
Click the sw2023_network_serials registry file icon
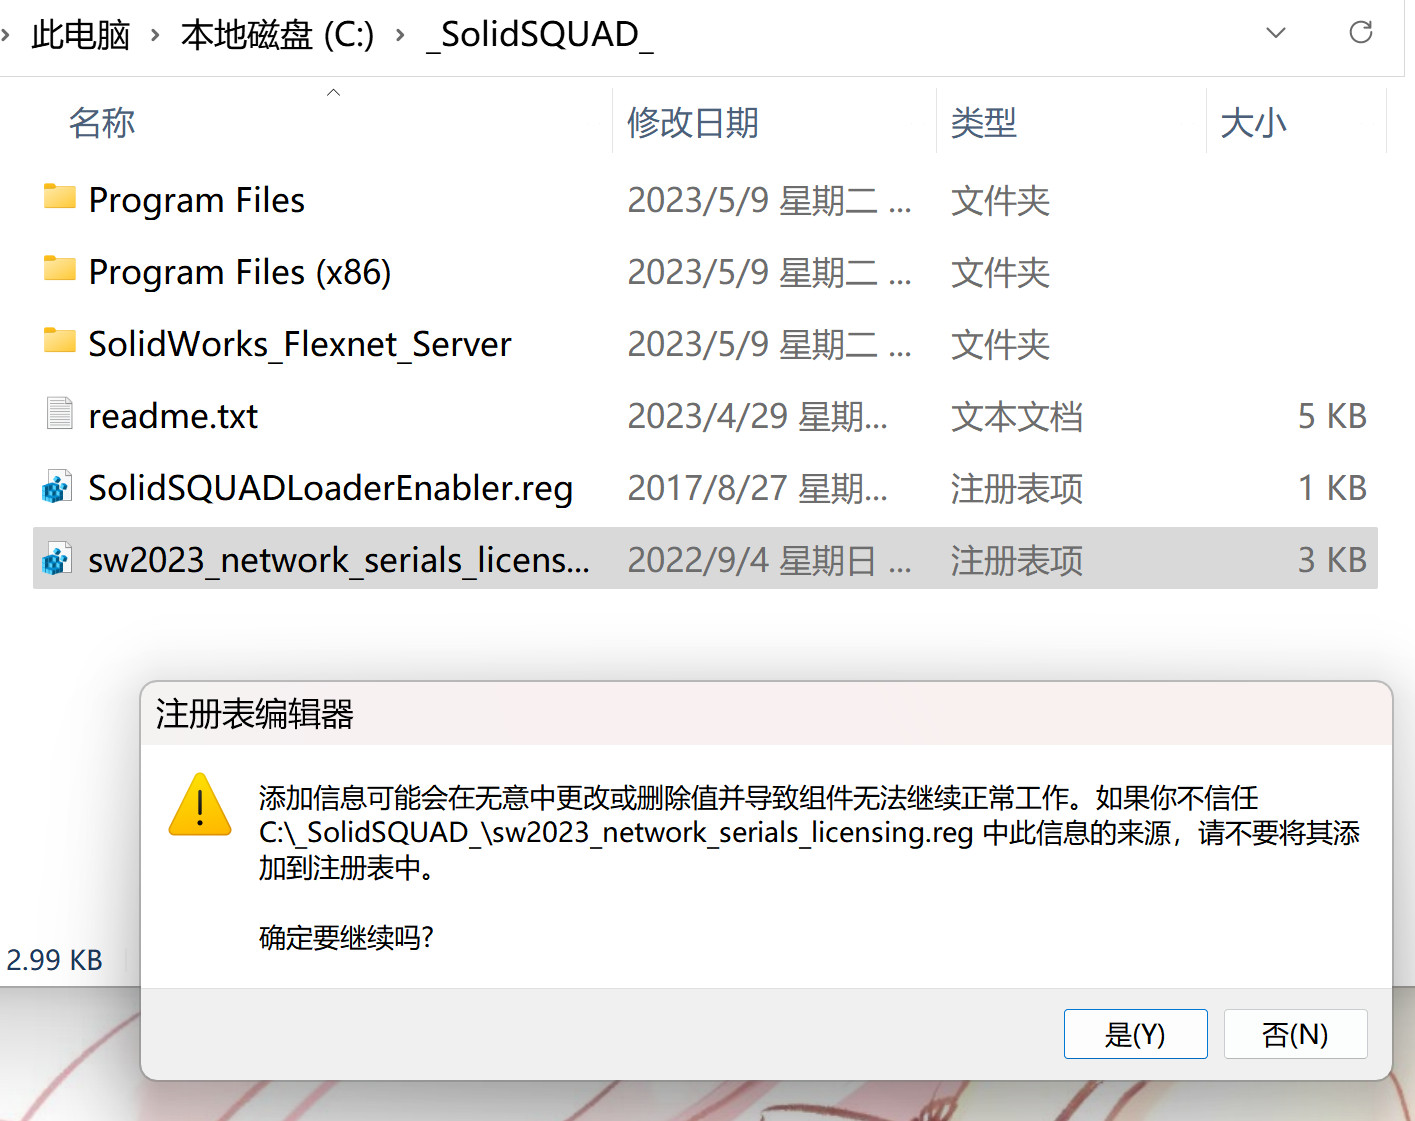click(x=57, y=559)
